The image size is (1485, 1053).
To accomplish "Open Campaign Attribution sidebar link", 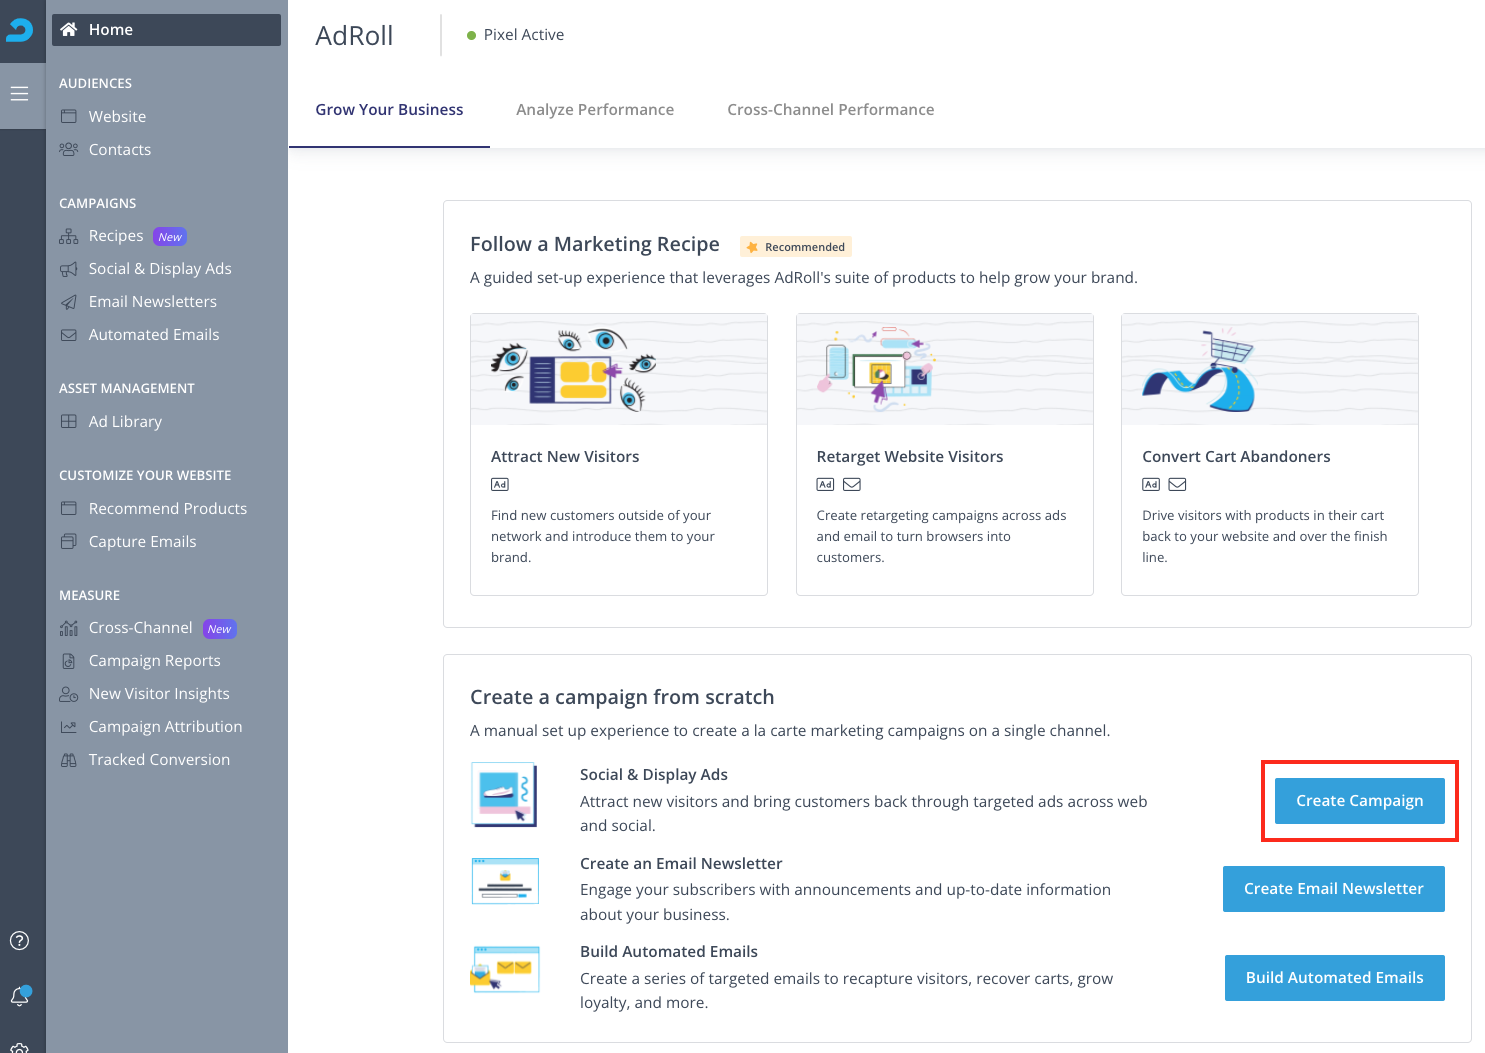I will click(x=165, y=727).
